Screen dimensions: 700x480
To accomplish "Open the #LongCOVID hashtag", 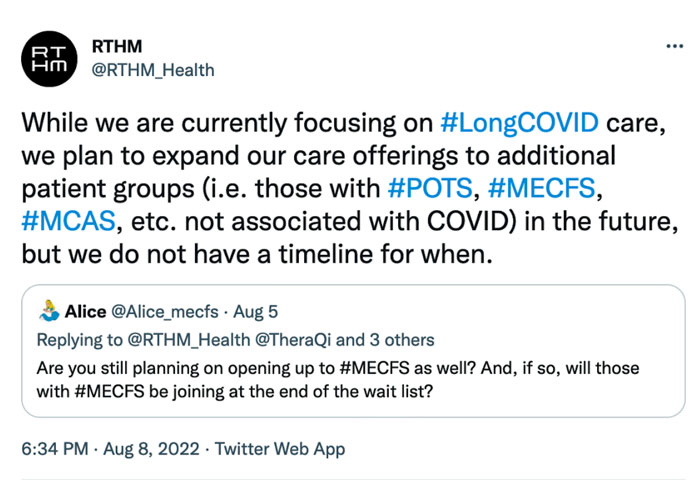I will click(519, 122).
